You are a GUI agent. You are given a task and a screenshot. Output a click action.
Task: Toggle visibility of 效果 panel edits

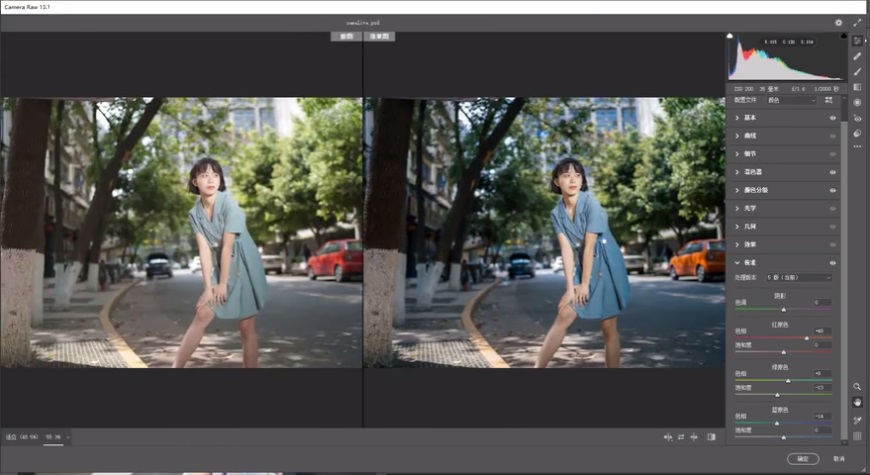pos(833,245)
